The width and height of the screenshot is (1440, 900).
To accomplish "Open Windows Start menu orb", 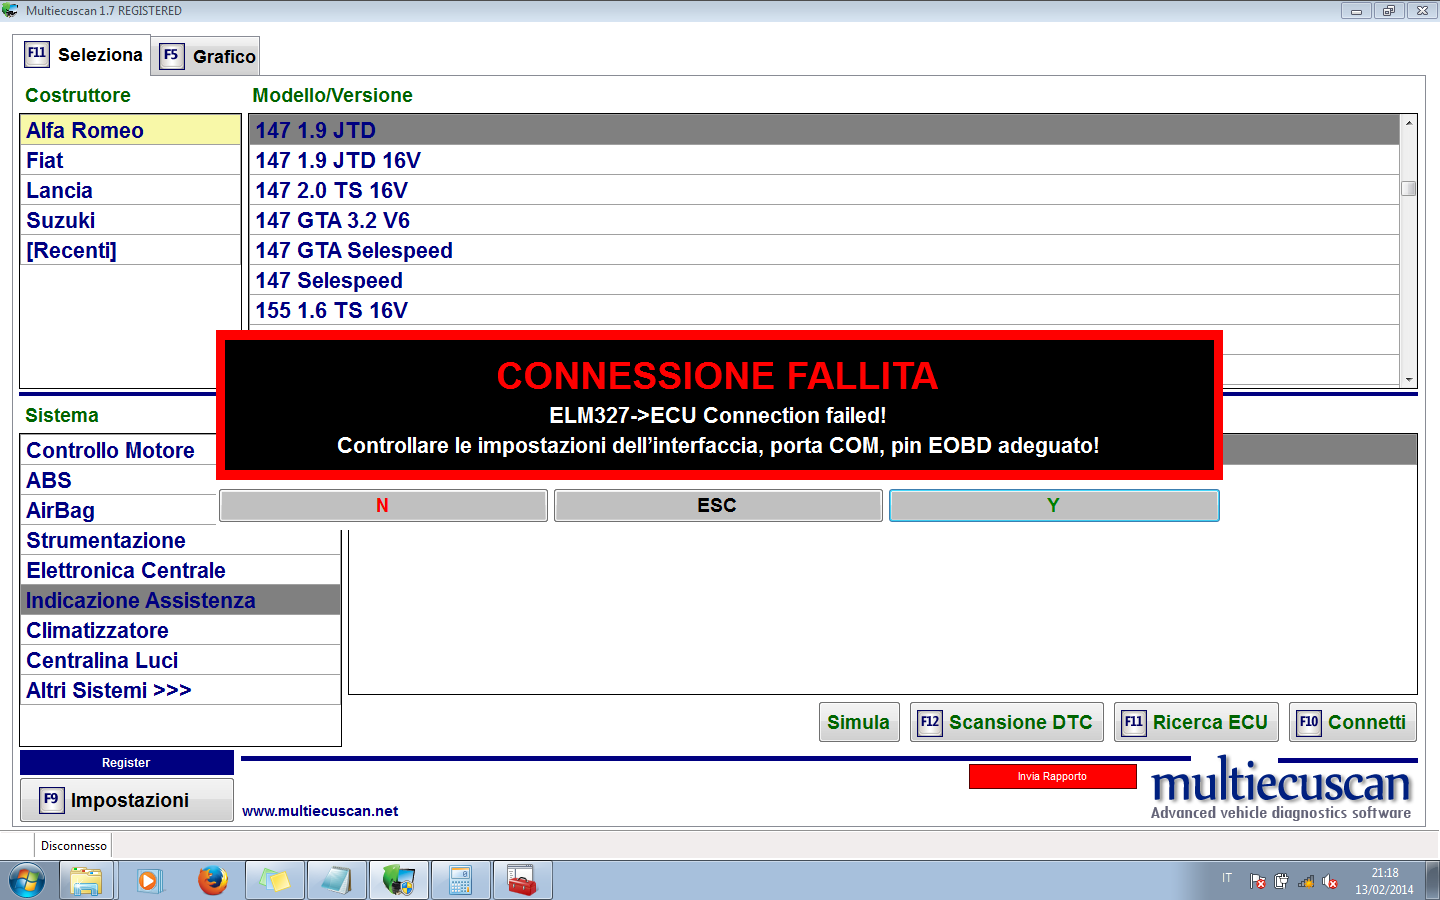I will (x=27, y=881).
